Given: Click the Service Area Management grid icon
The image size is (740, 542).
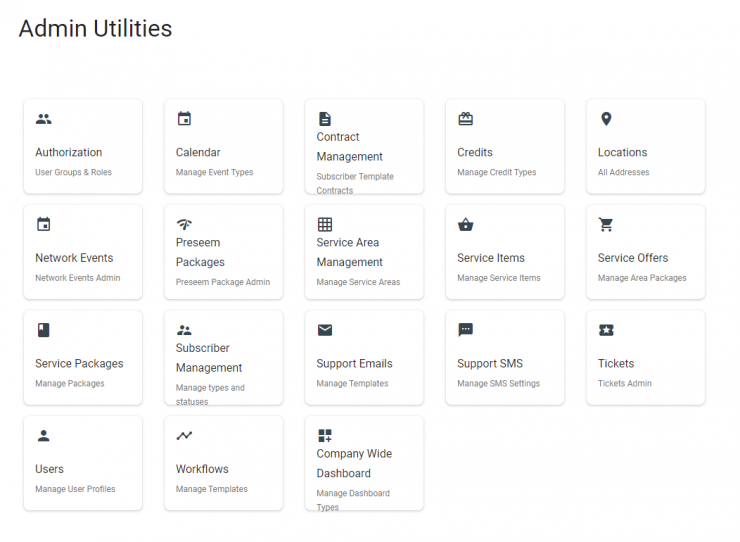Looking at the screenshot, I should coord(325,224).
